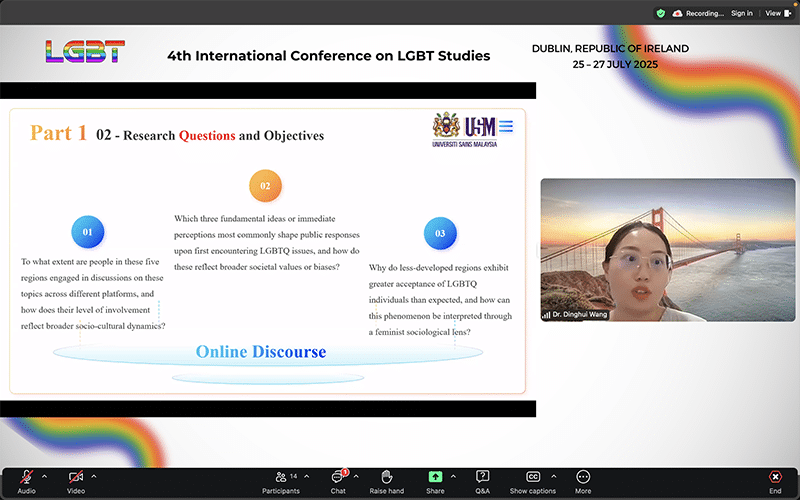Unmute the microphone Audio button

coord(27,482)
